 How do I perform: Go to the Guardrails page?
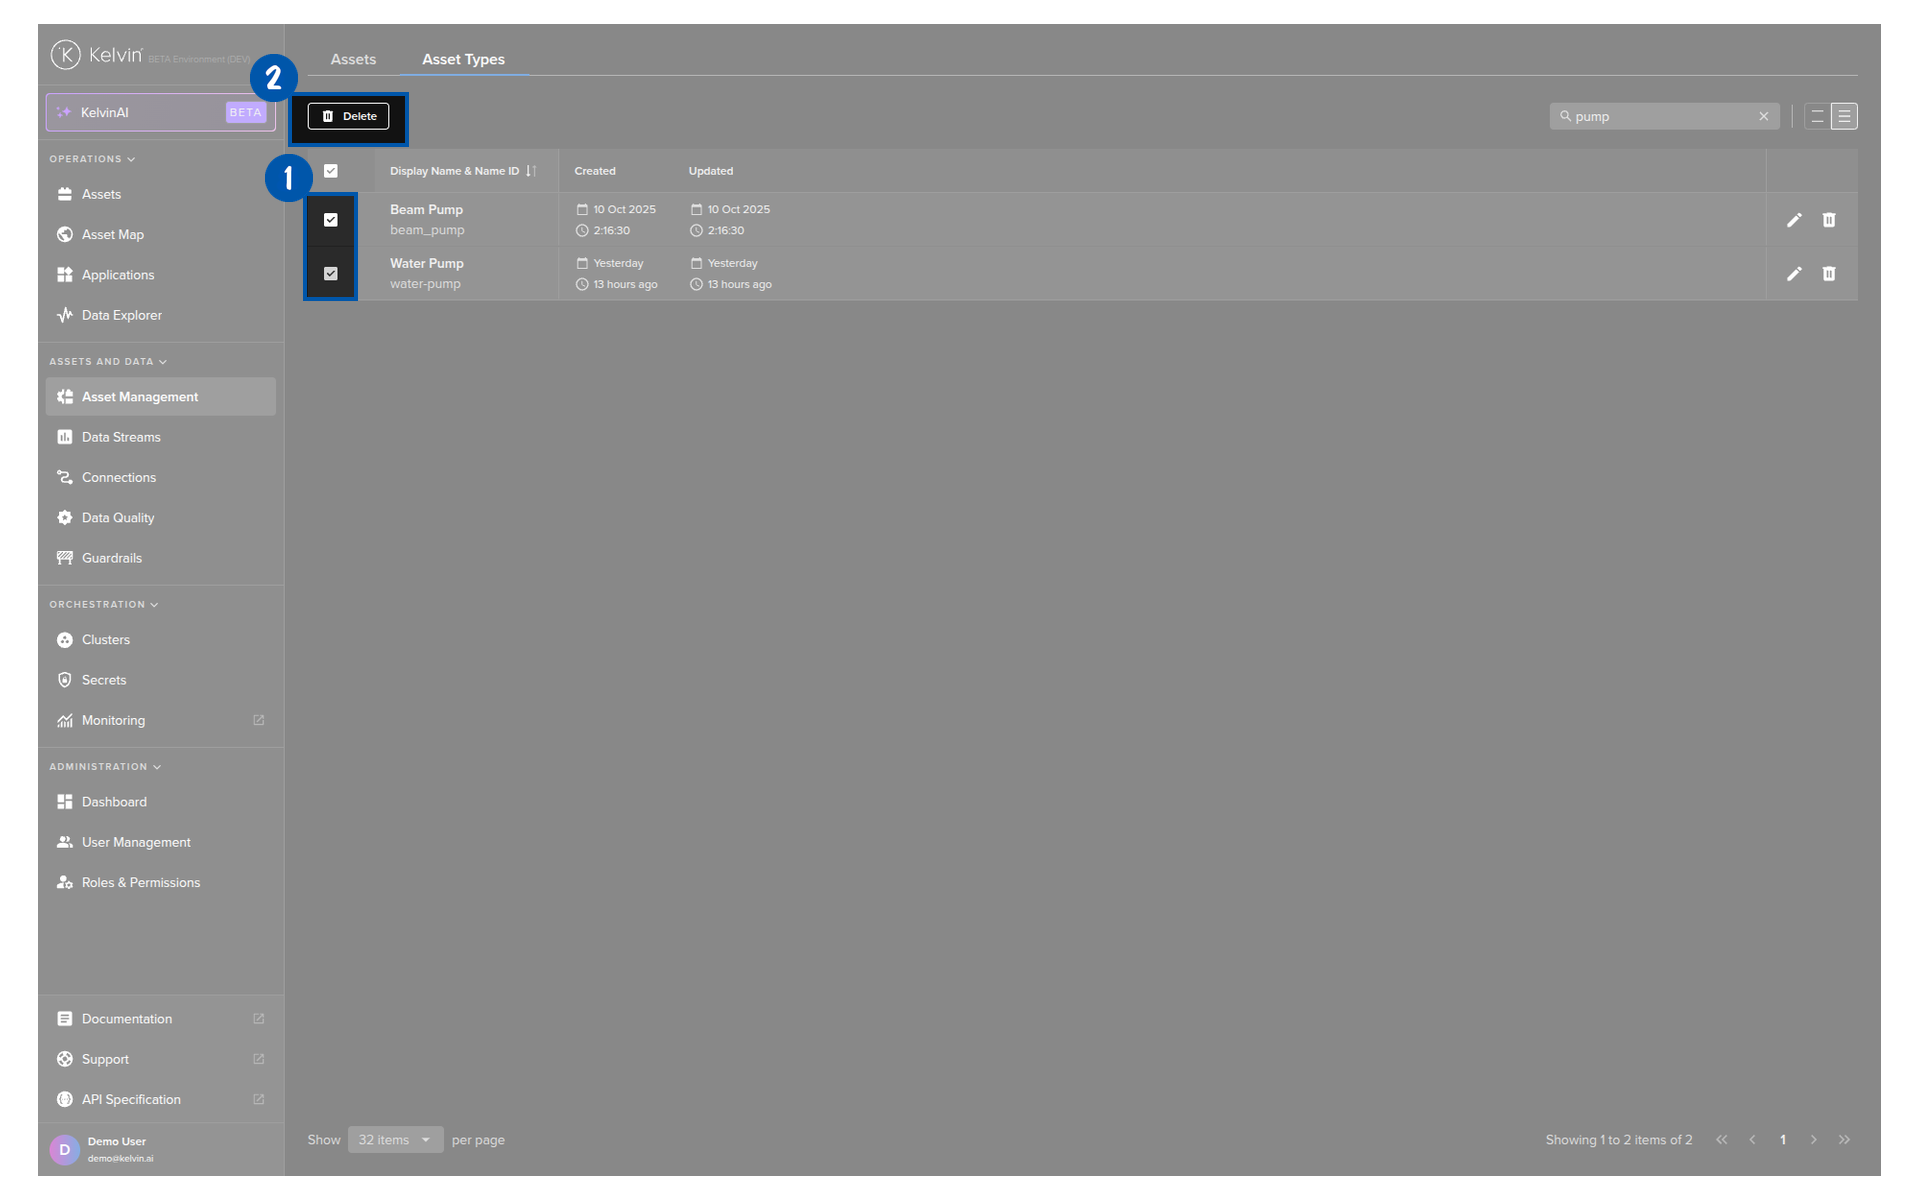[111, 558]
